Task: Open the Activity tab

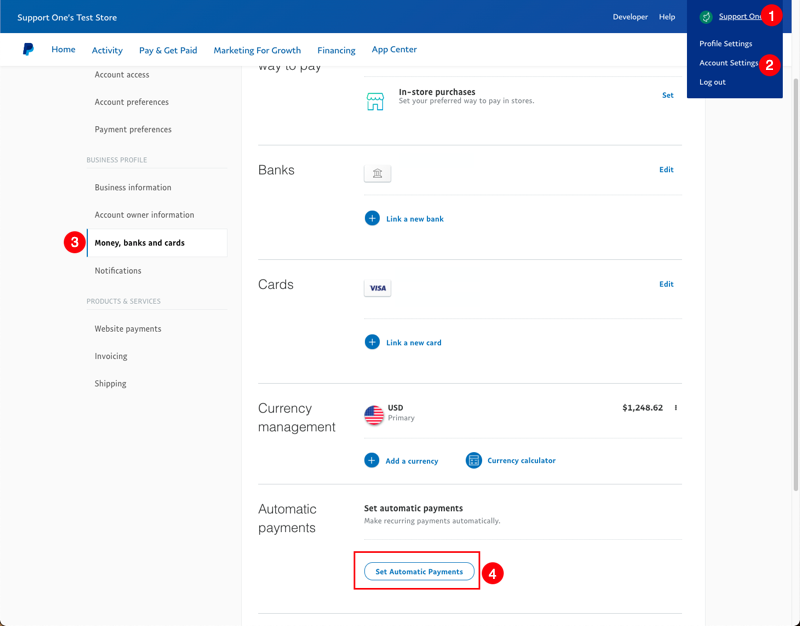Action: coord(107,50)
